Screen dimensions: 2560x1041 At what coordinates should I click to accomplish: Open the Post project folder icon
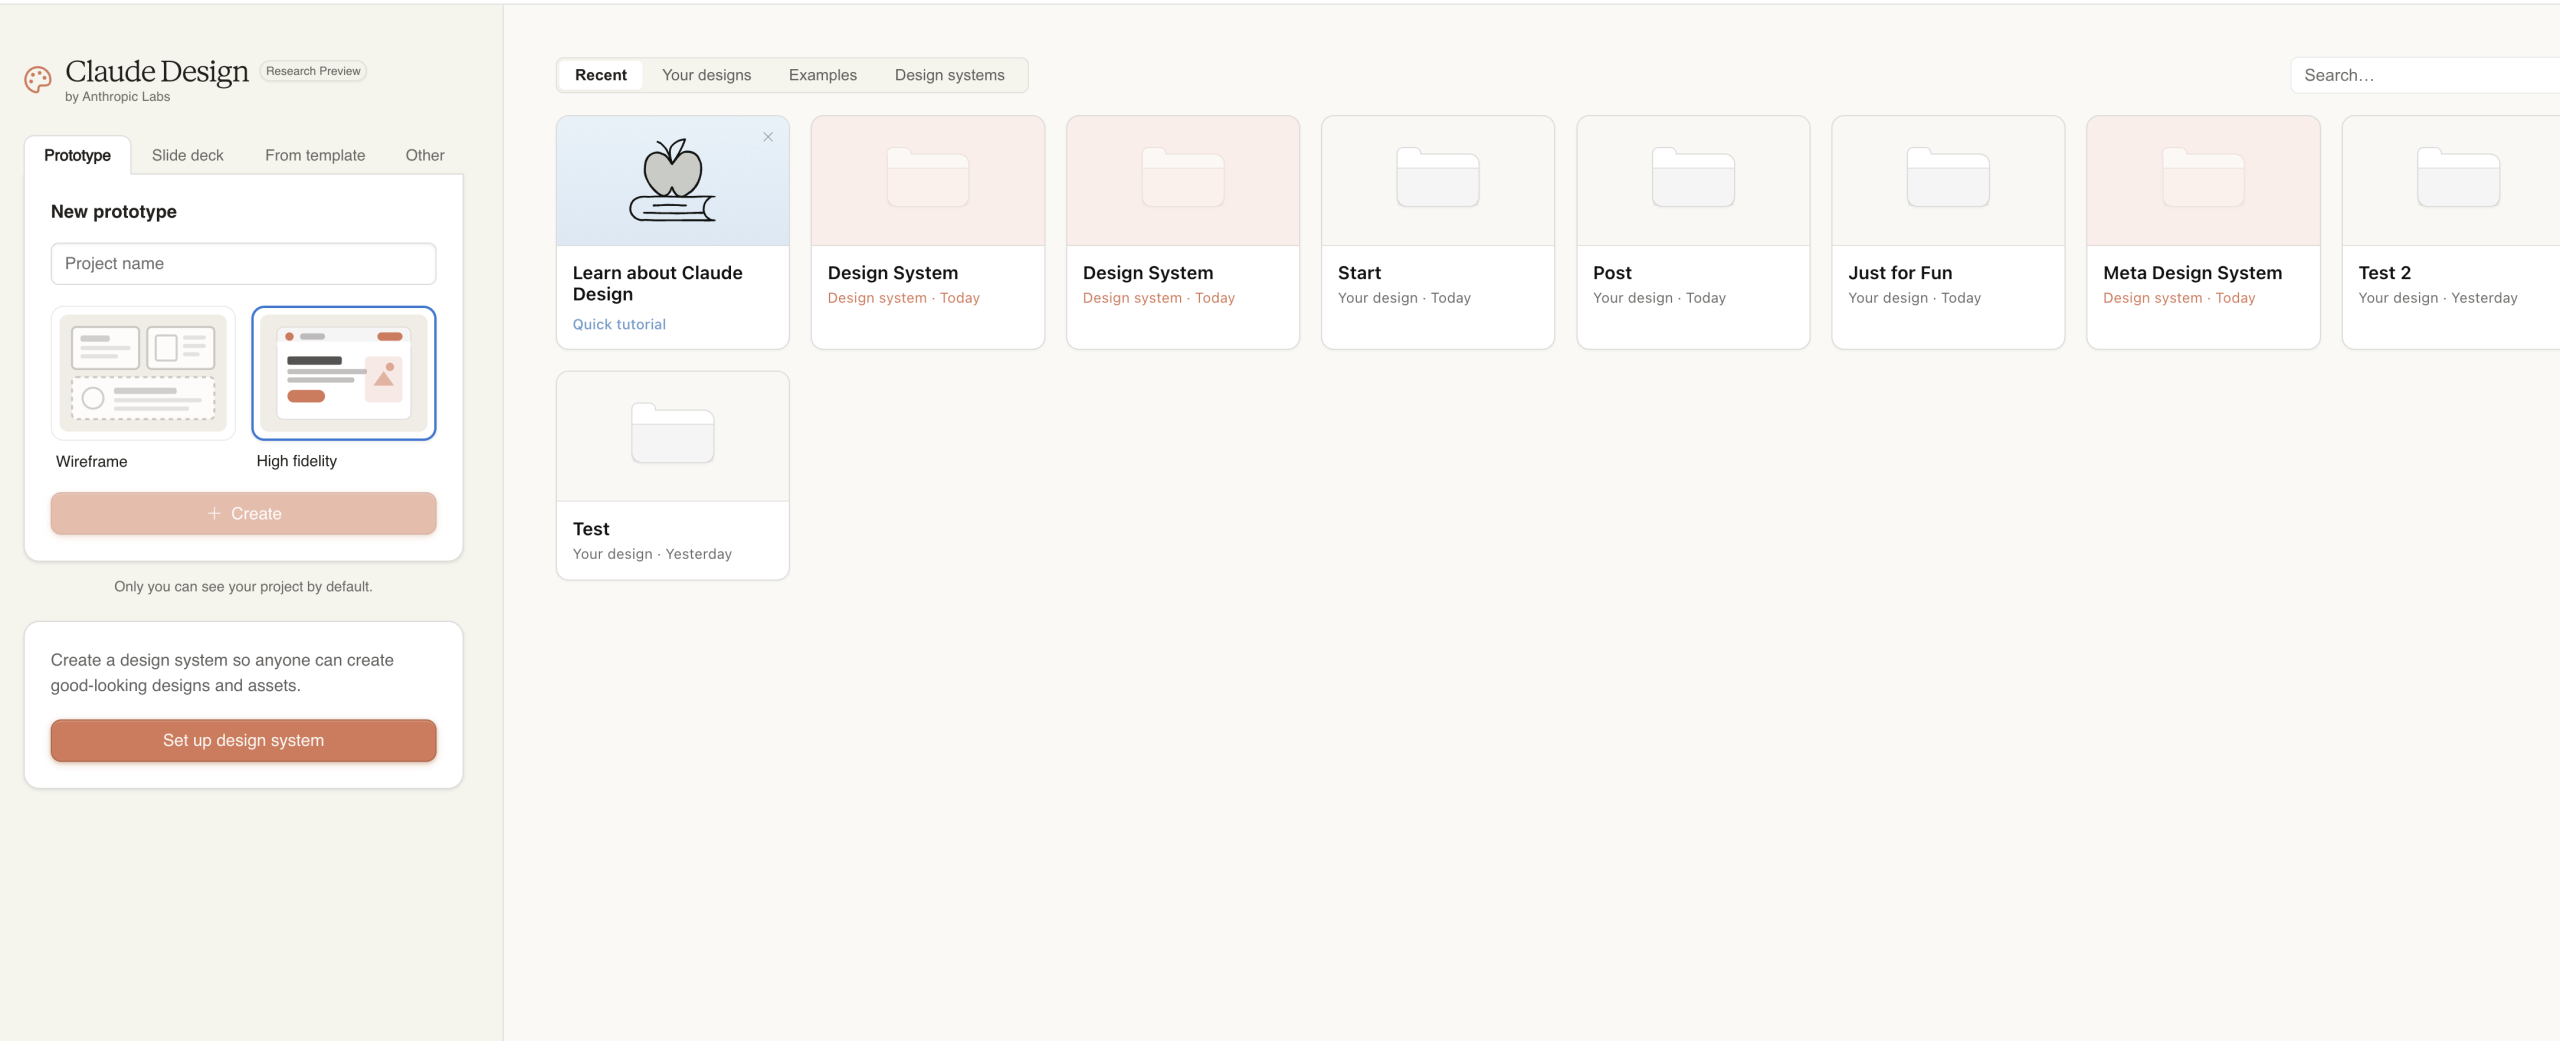tap(1692, 178)
